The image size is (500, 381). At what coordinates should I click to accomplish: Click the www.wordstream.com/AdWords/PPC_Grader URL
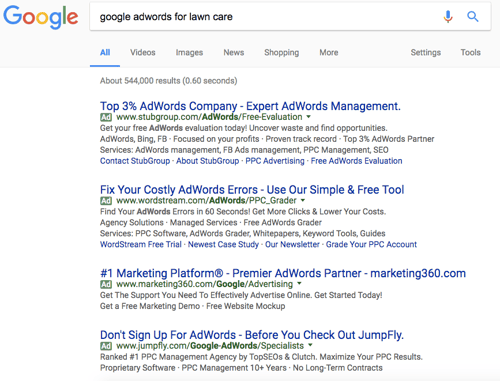tap(206, 201)
